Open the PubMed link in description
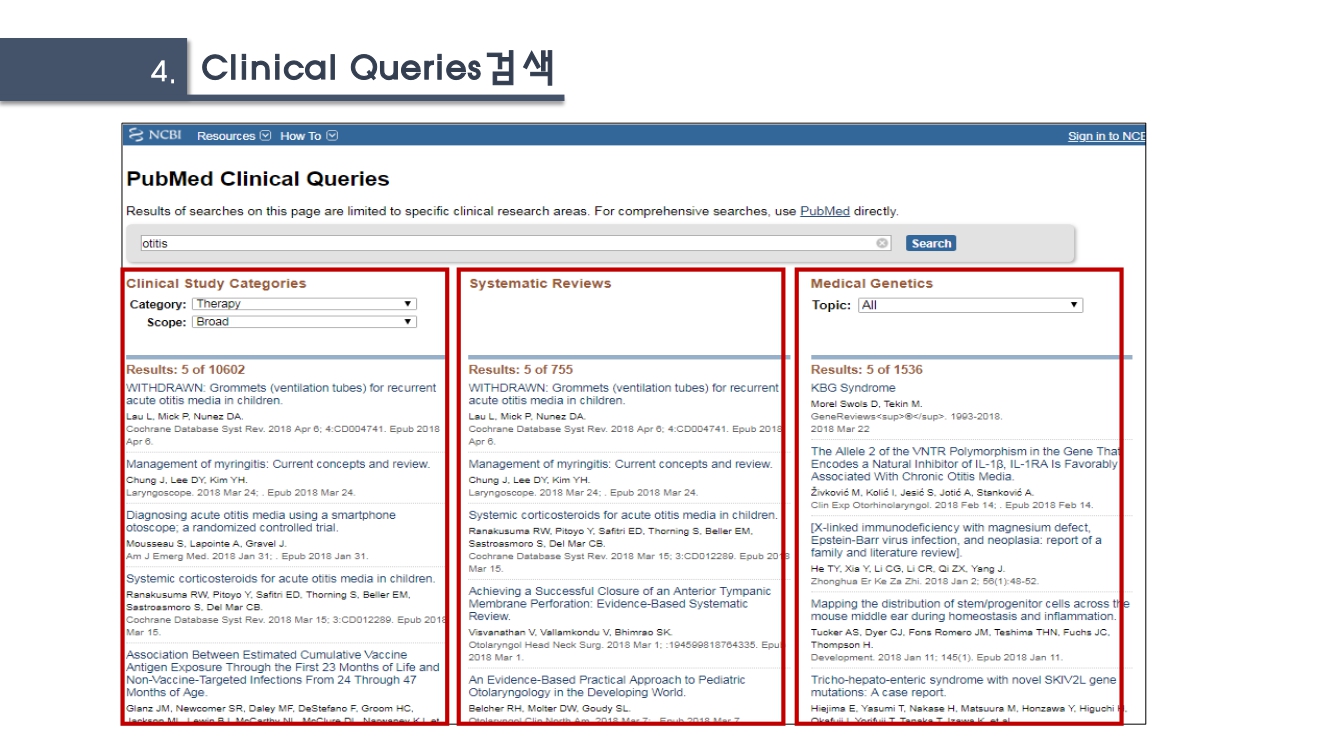Image resolution: width=1334 pixels, height=750 pixels. (x=824, y=211)
